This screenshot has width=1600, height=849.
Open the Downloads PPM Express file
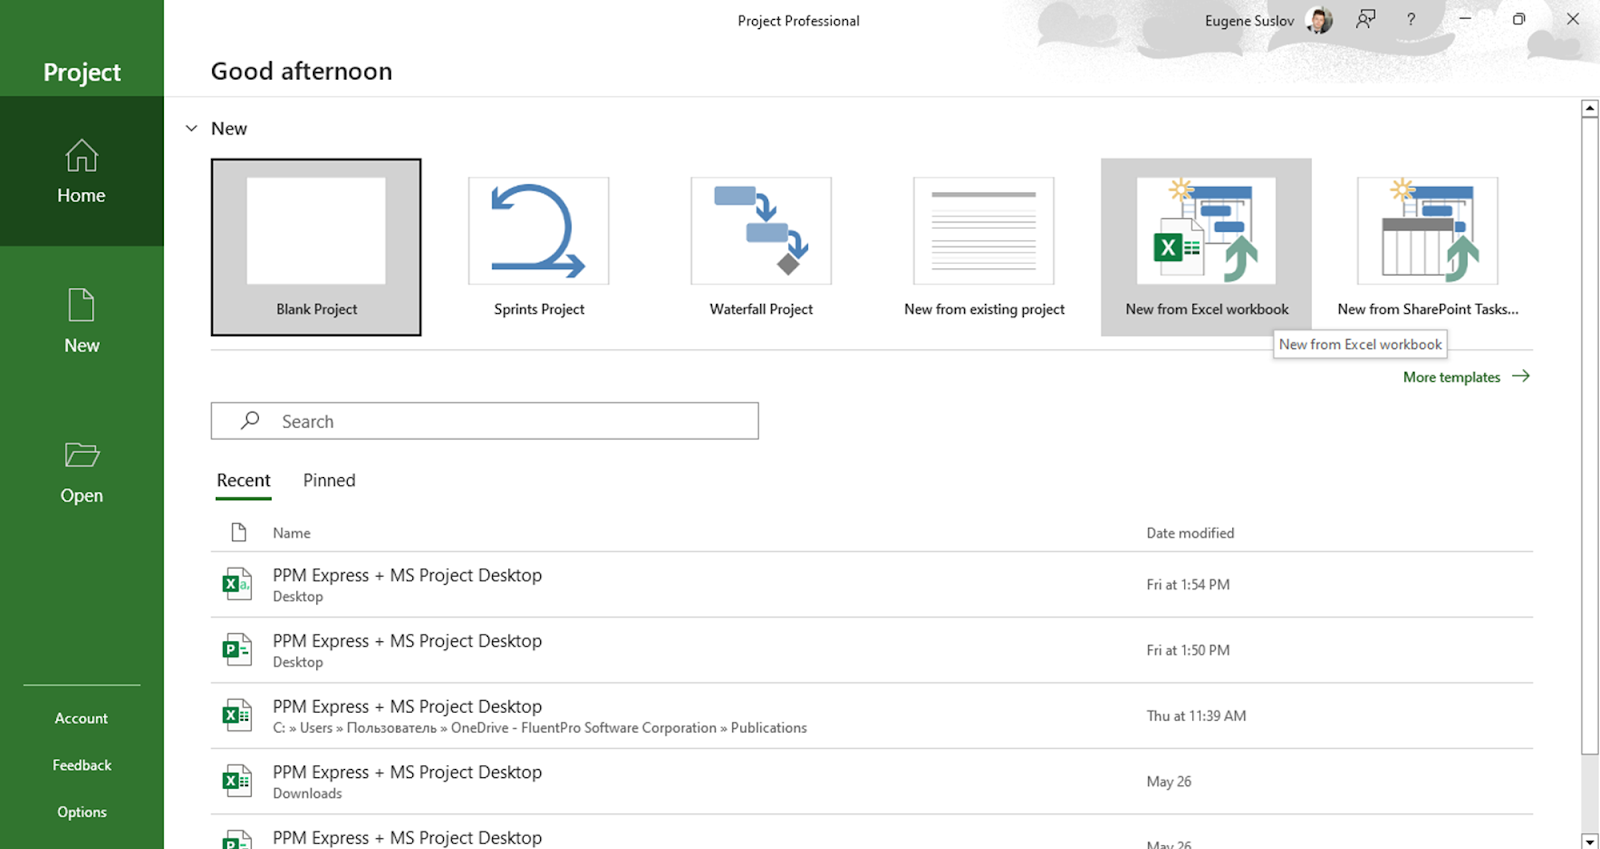point(872,781)
